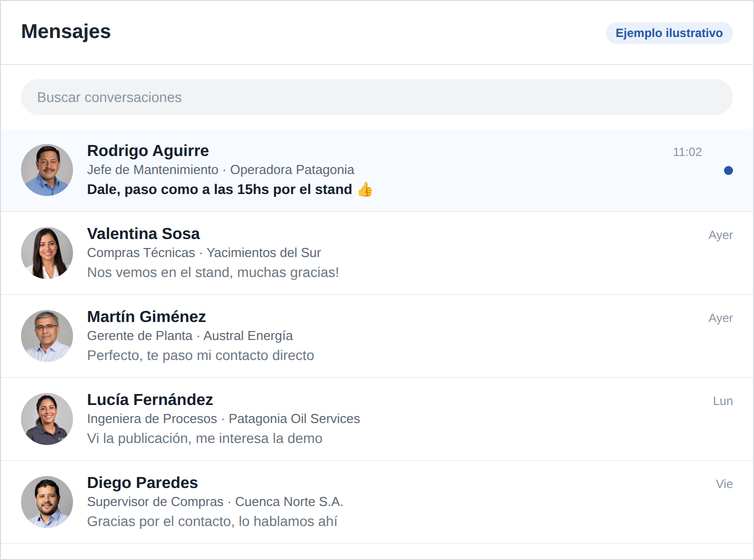Click the Mensajes heading
Screen dimensions: 754x560
[x=66, y=32]
